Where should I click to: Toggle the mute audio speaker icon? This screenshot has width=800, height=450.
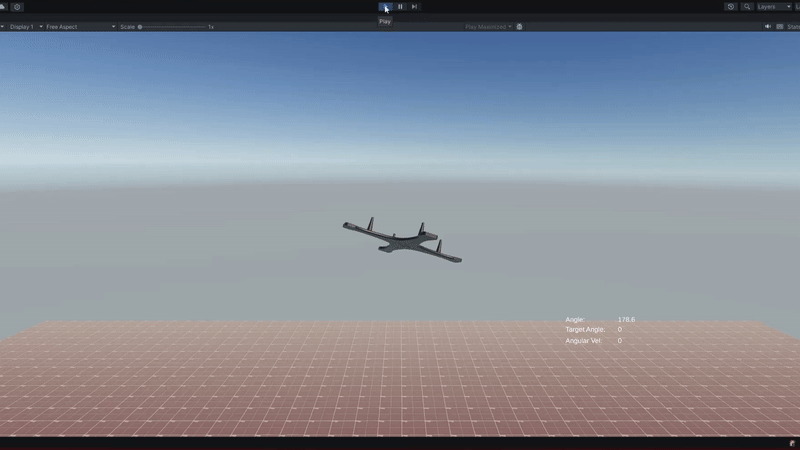(x=767, y=27)
